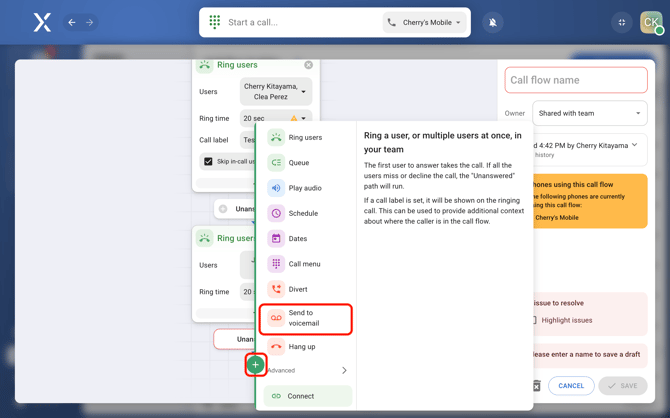
Task: Go back with the left arrow
Action: (x=72, y=22)
